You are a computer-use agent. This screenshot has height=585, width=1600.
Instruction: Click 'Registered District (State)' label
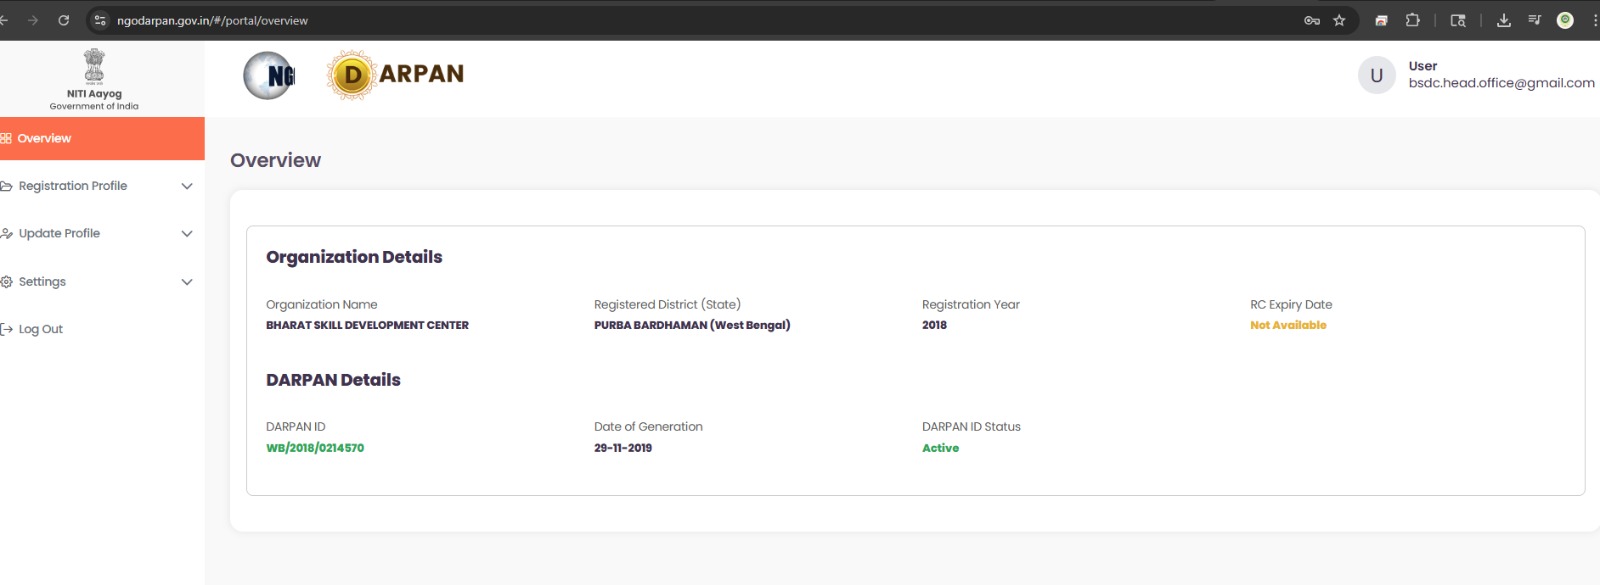point(667,305)
